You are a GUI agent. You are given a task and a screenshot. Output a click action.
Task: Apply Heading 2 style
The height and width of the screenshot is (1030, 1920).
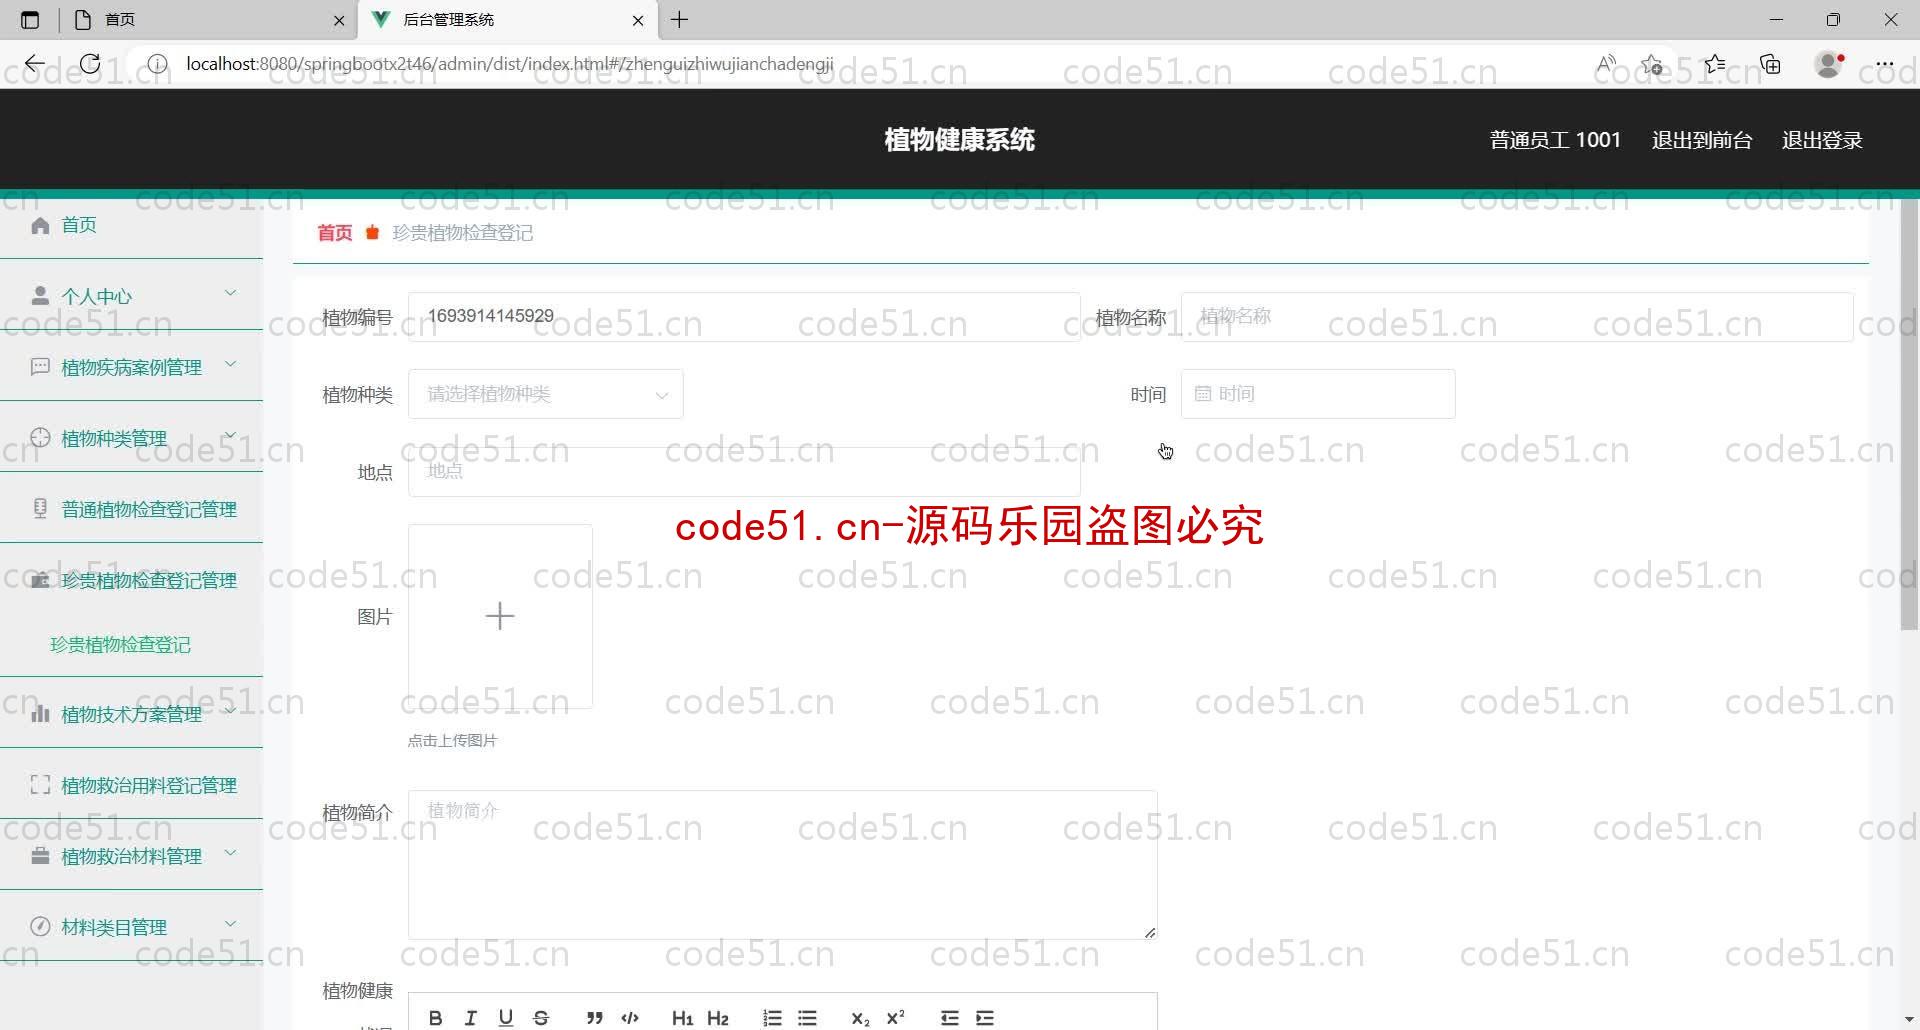coord(718,1018)
